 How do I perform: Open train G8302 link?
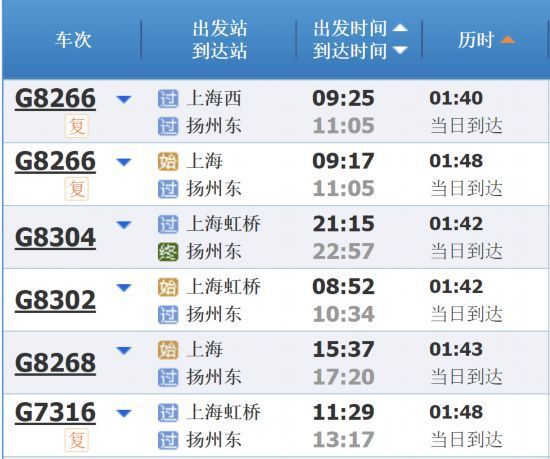point(55,300)
